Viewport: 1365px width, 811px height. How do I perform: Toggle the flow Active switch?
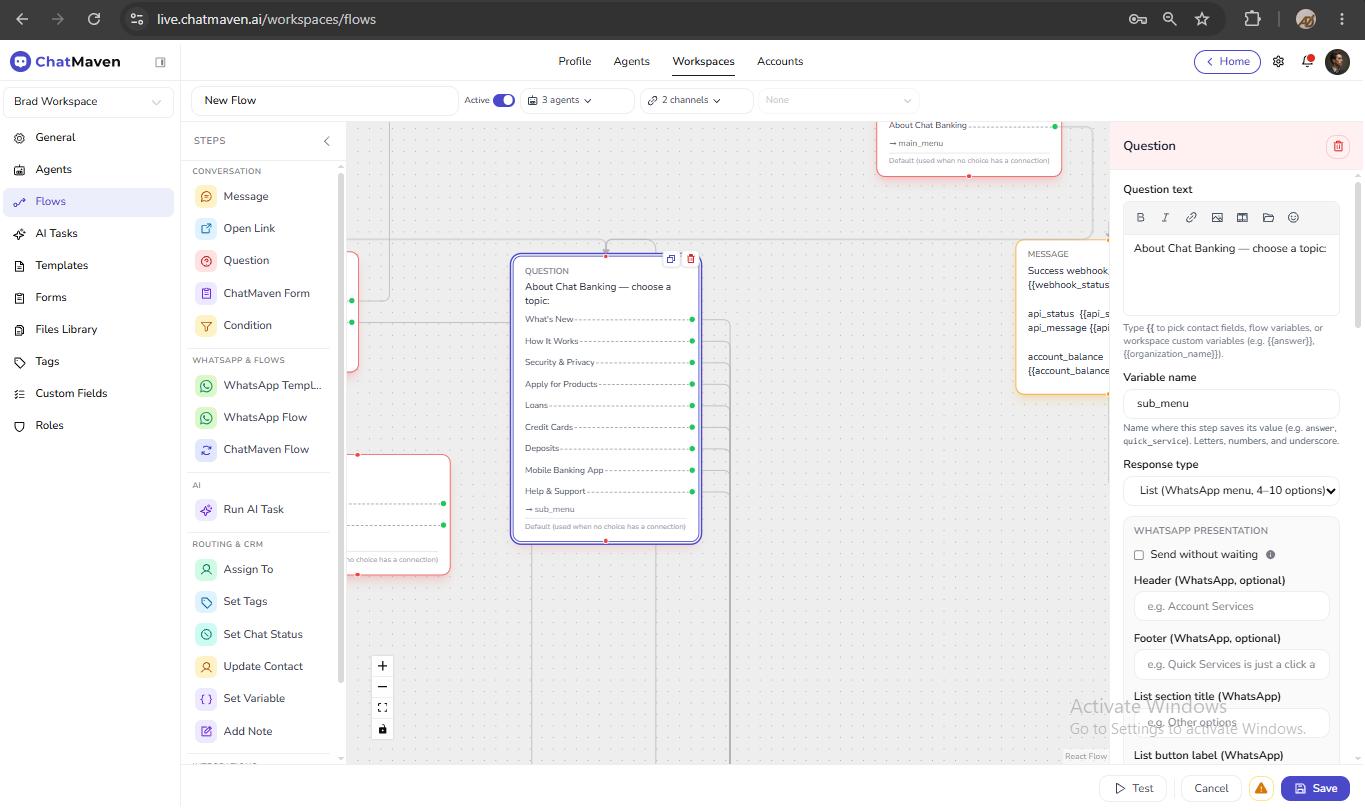tap(504, 100)
